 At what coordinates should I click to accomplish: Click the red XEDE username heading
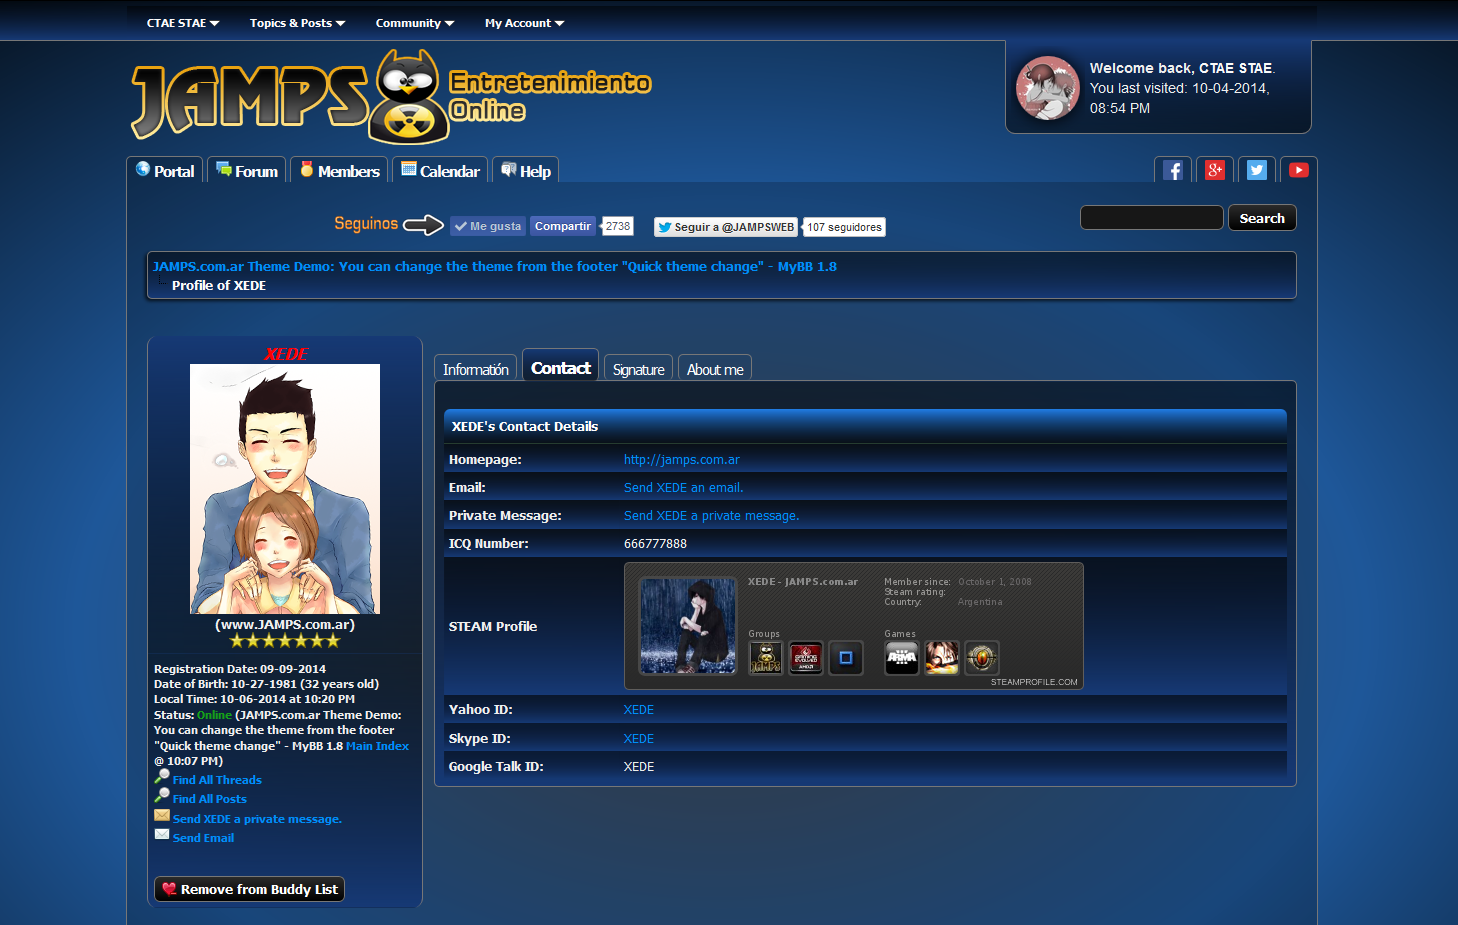point(286,354)
